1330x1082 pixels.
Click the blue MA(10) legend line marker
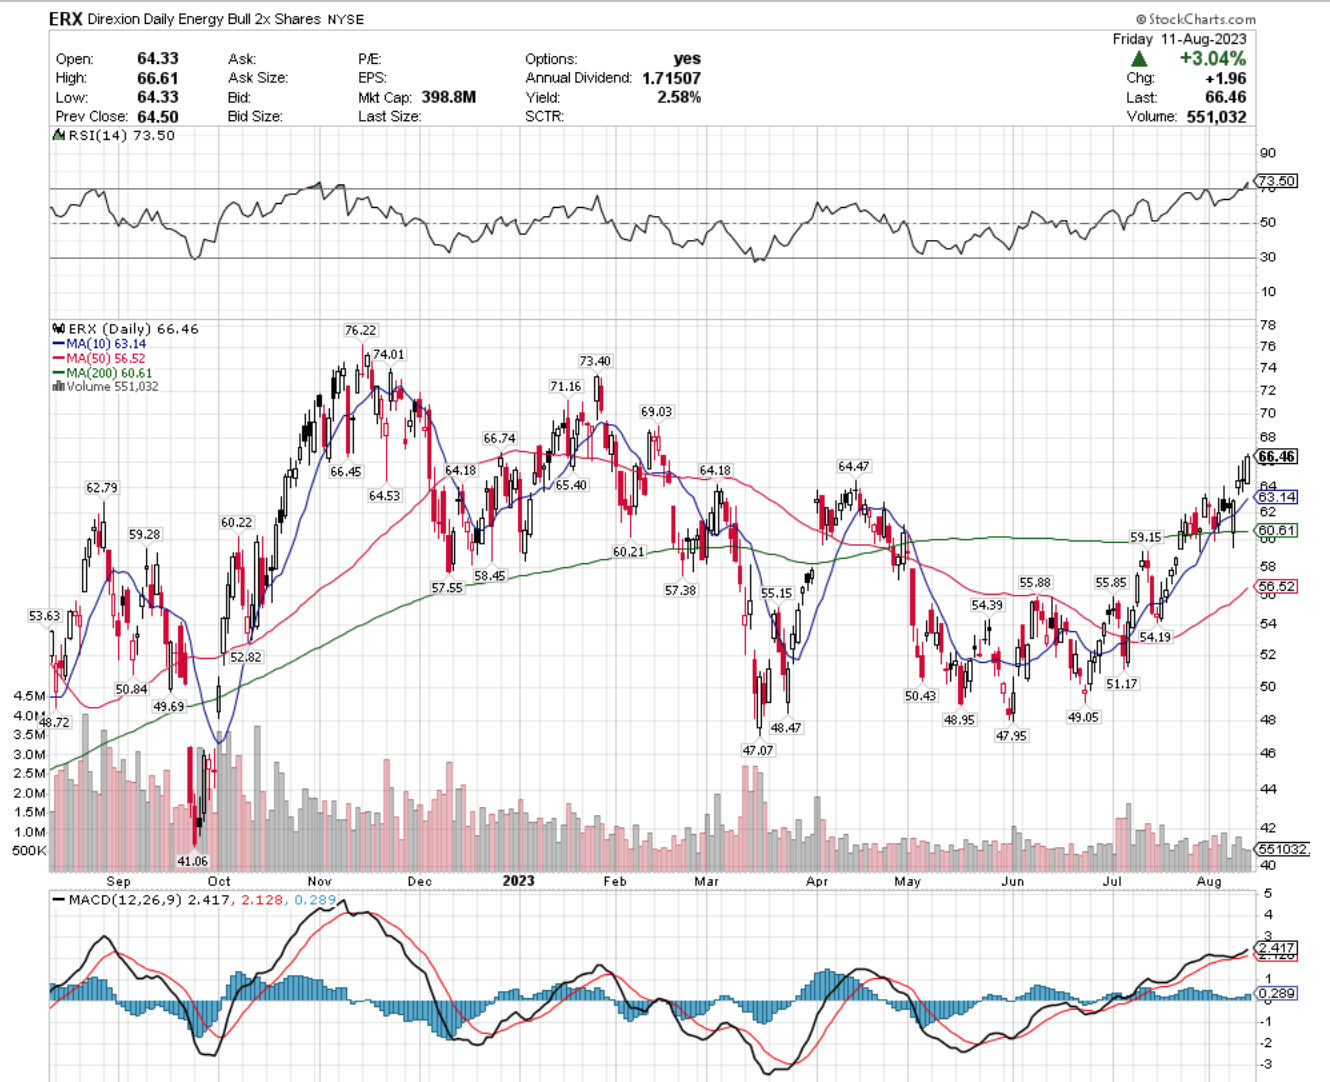(58, 344)
